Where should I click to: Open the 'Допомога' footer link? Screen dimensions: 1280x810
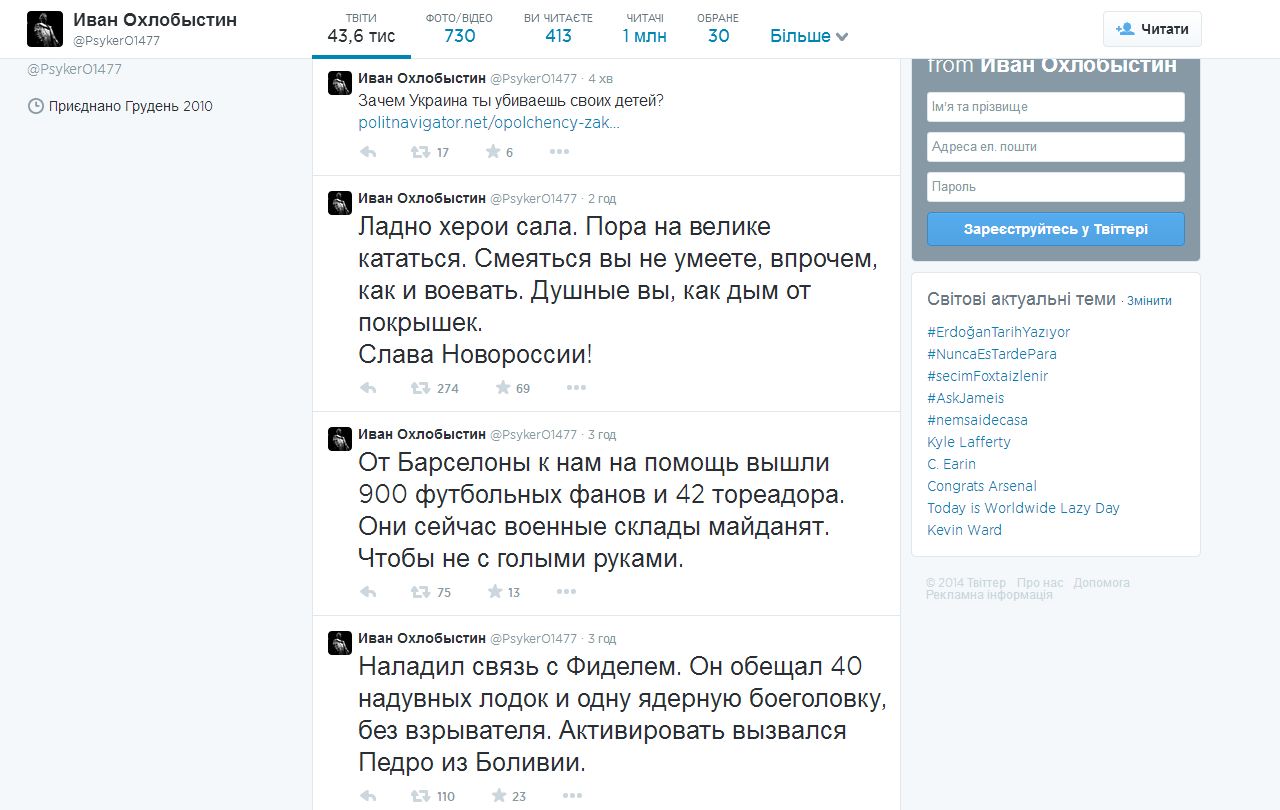[1102, 583]
